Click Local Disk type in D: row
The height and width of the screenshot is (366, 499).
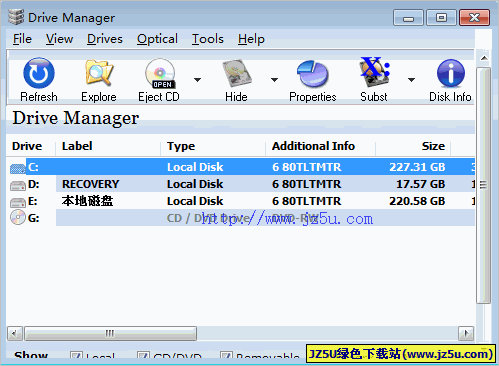click(195, 184)
